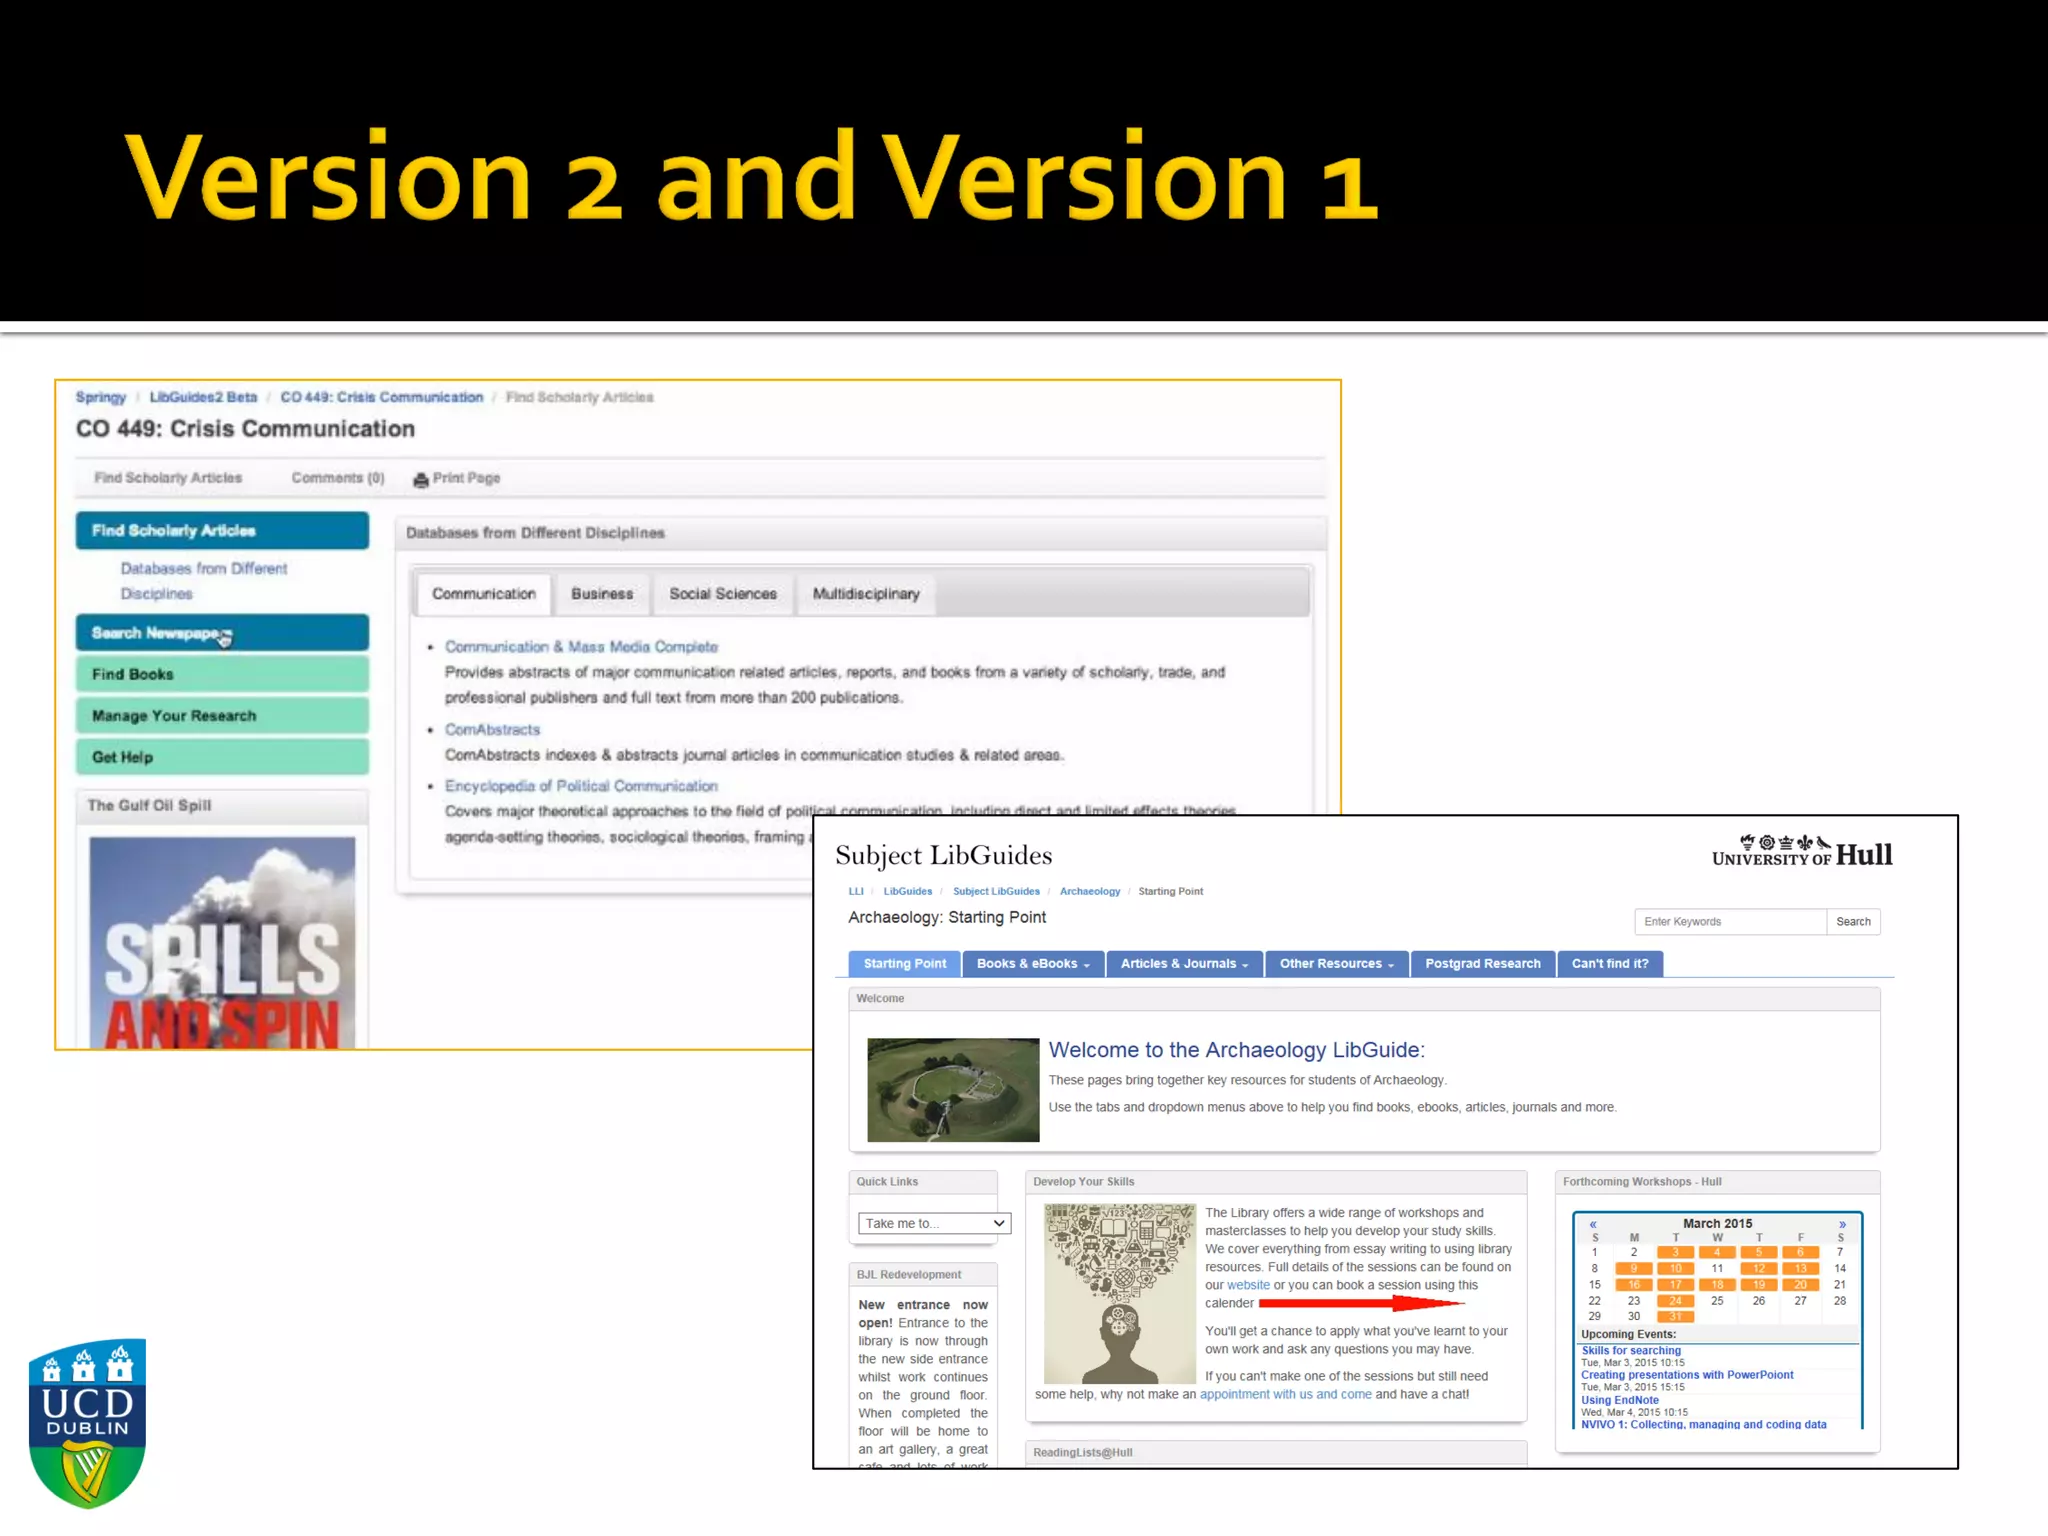Click the Find Books sidebar button

tap(222, 675)
